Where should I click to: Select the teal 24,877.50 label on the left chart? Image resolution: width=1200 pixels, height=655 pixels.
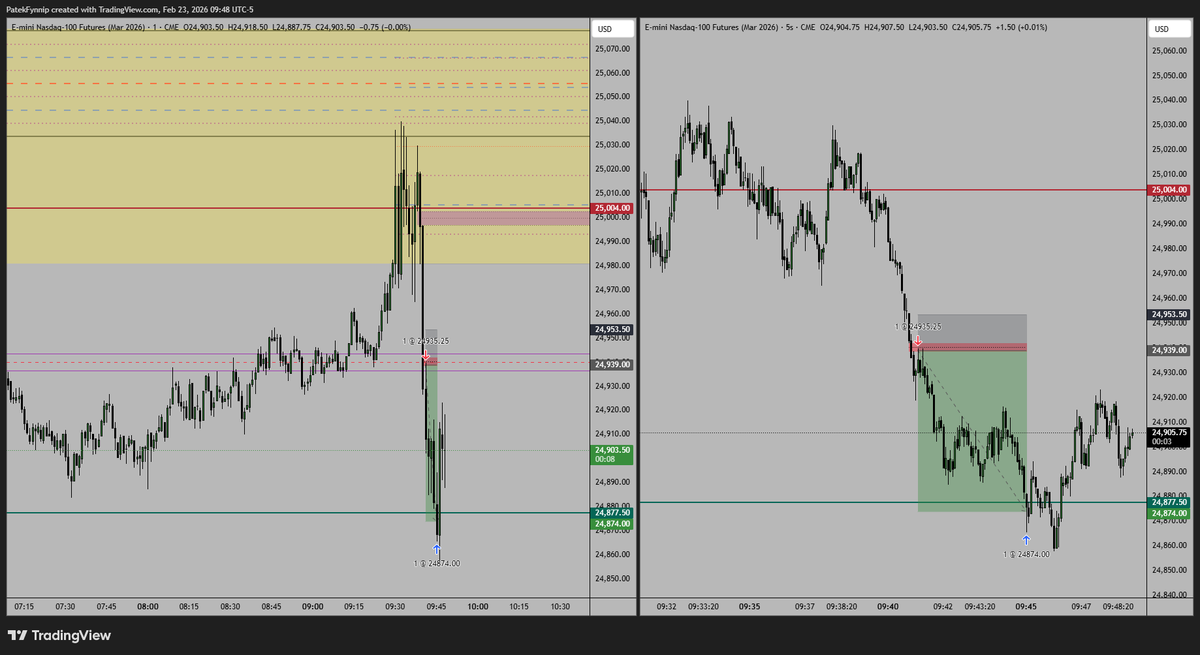click(x=613, y=513)
